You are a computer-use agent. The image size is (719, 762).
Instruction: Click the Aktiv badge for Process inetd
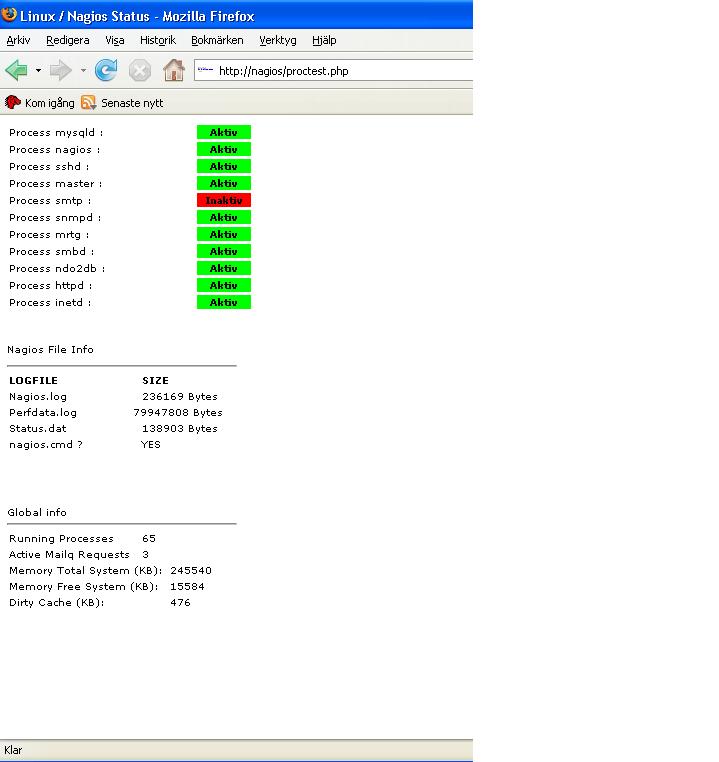223,302
